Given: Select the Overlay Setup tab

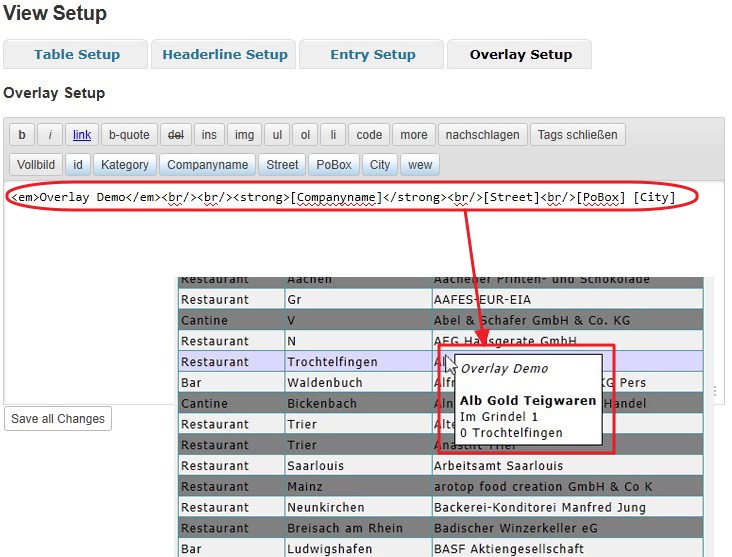Looking at the screenshot, I should point(521,54).
